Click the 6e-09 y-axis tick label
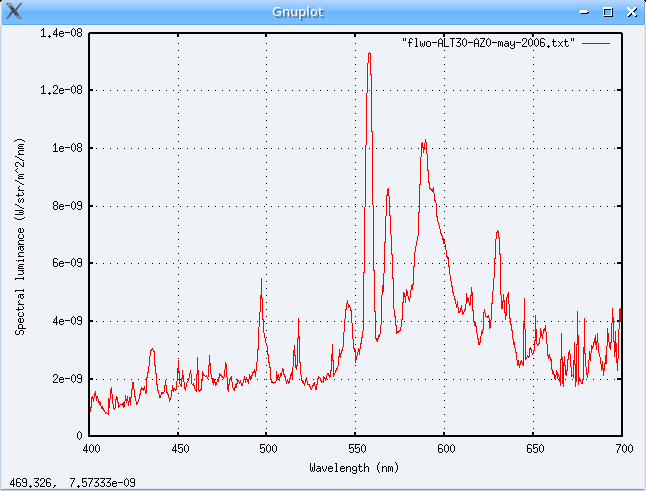646x491 pixels. (x=65, y=263)
